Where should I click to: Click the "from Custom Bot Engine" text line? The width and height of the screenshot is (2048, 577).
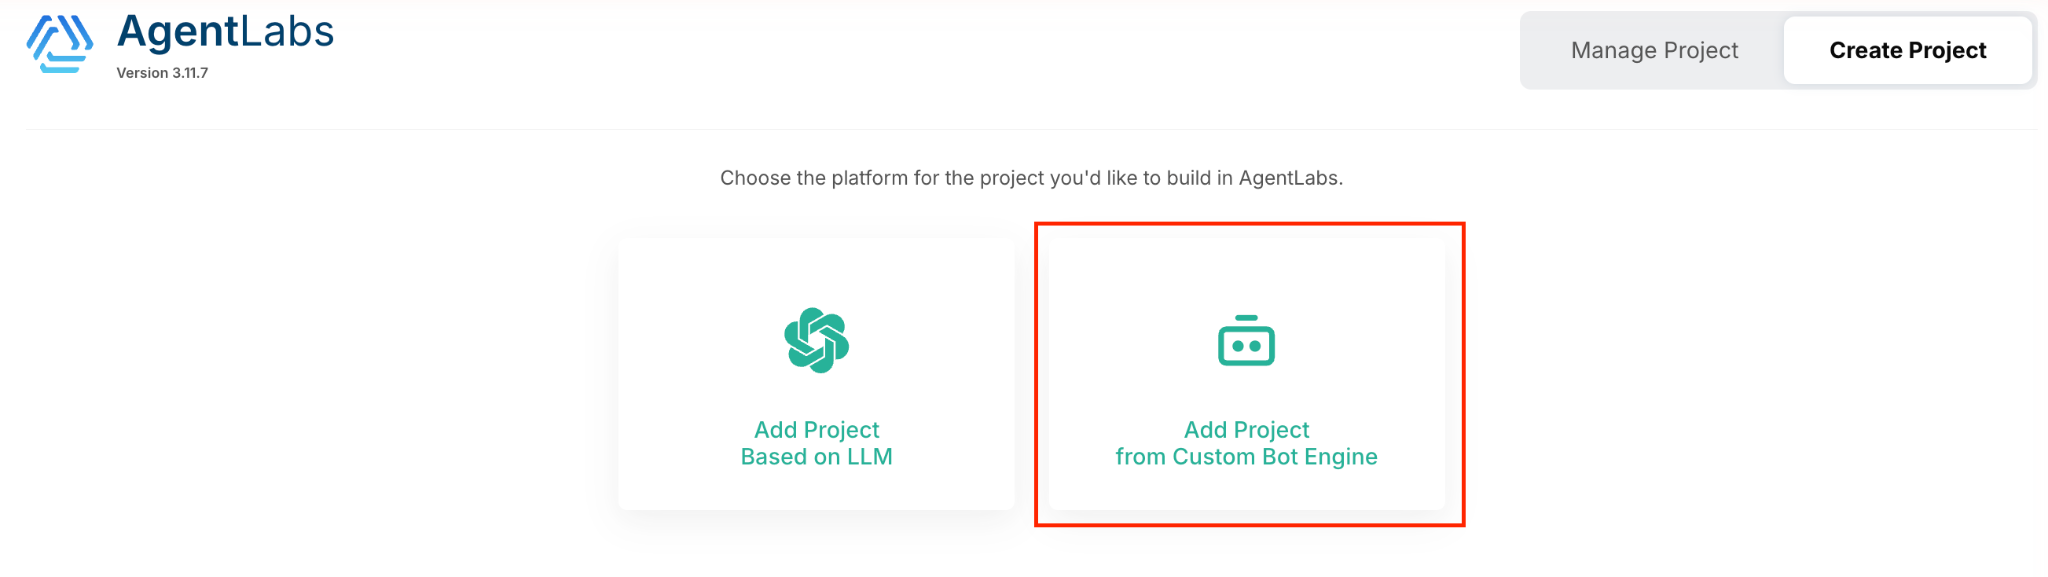point(1246,457)
